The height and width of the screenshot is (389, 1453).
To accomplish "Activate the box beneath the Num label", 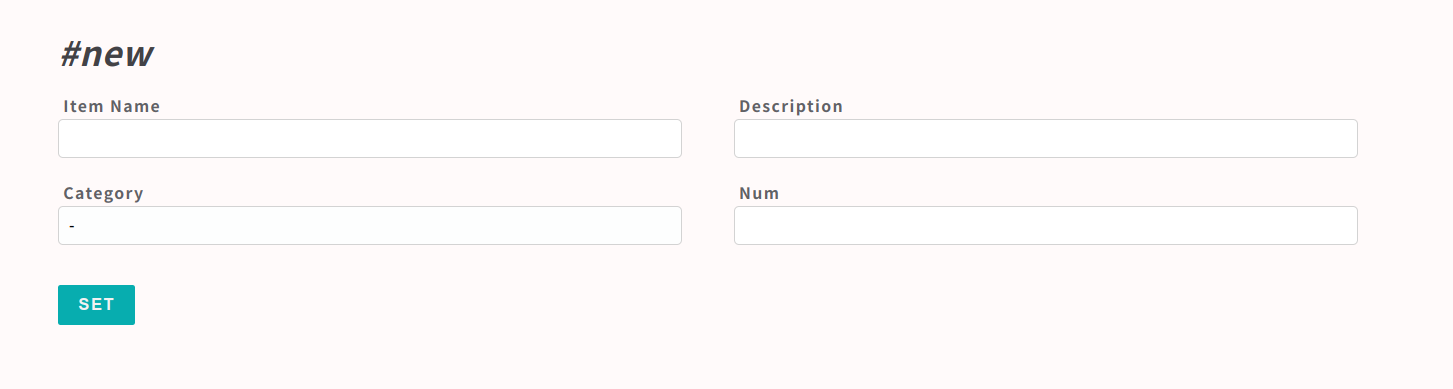I will tap(1046, 226).
